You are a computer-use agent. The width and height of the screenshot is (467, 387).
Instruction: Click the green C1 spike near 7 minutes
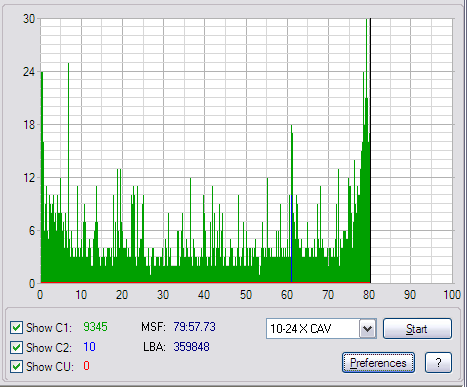pyautogui.click(x=69, y=150)
